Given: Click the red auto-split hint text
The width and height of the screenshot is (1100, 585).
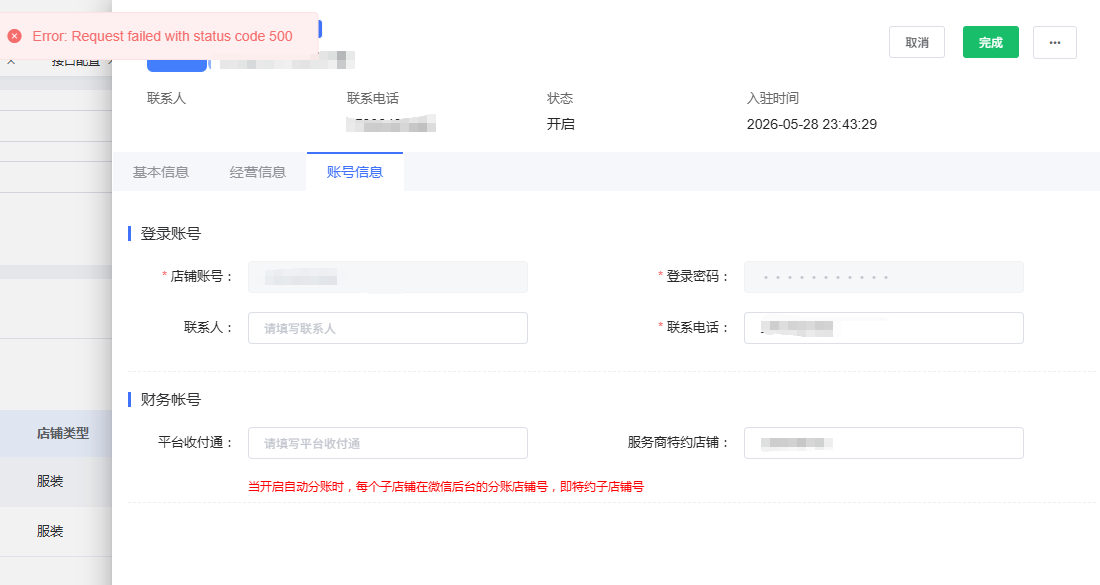Looking at the screenshot, I should [445, 486].
